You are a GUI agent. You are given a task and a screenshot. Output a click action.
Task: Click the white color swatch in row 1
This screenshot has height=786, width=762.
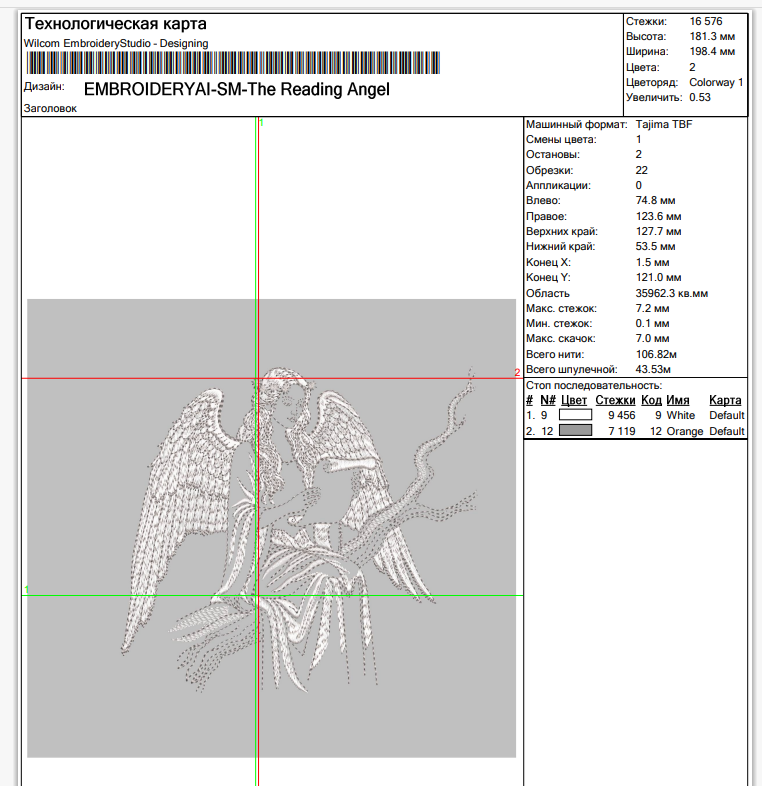point(575,415)
